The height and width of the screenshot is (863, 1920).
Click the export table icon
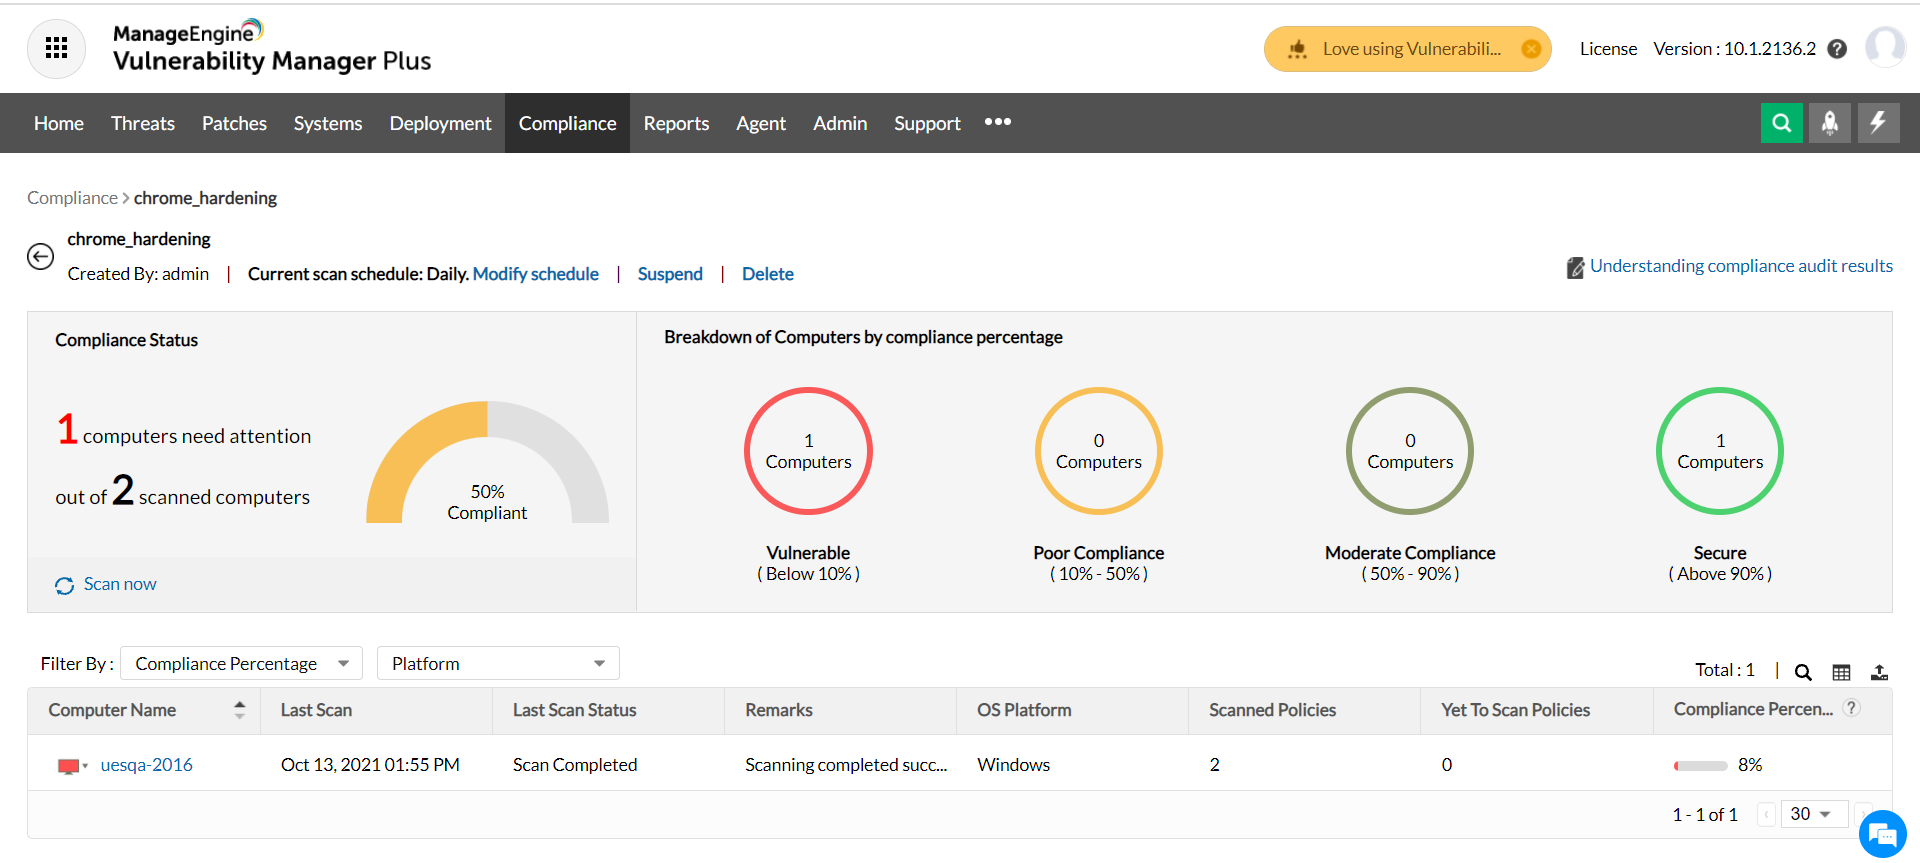[1879, 672]
